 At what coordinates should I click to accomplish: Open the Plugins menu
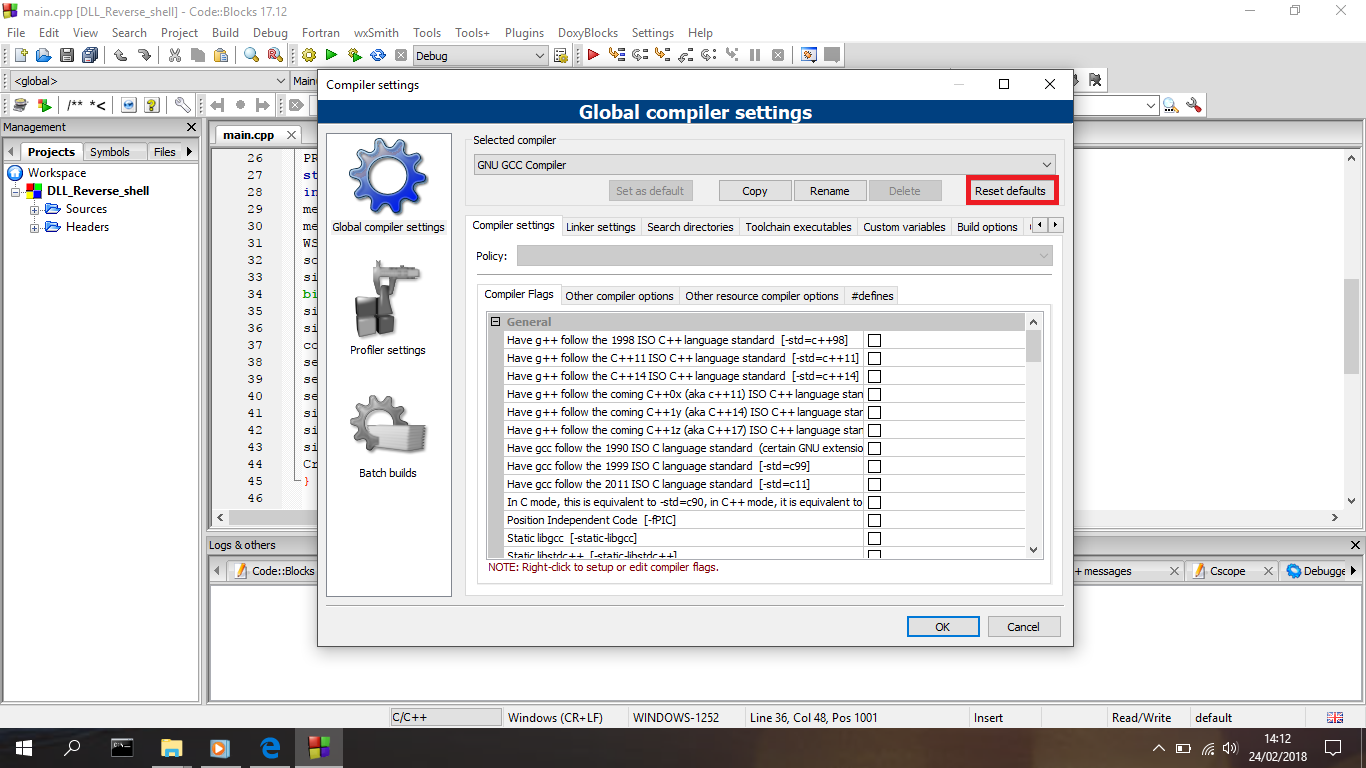(x=524, y=32)
